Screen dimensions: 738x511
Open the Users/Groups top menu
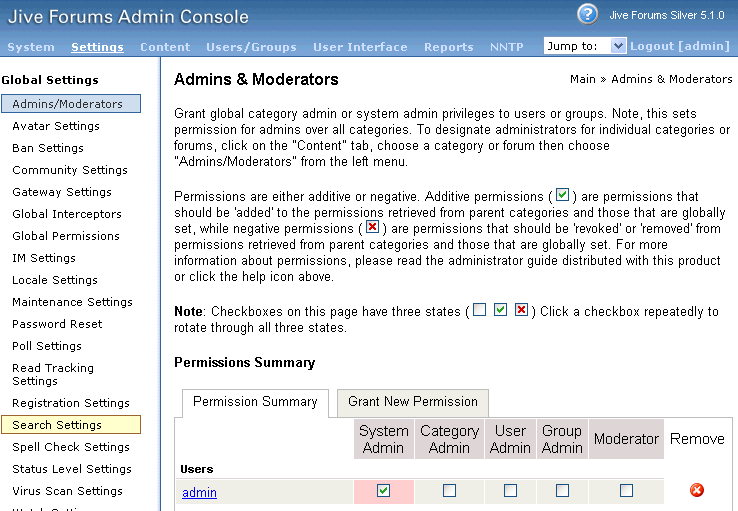pyautogui.click(x=251, y=47)
